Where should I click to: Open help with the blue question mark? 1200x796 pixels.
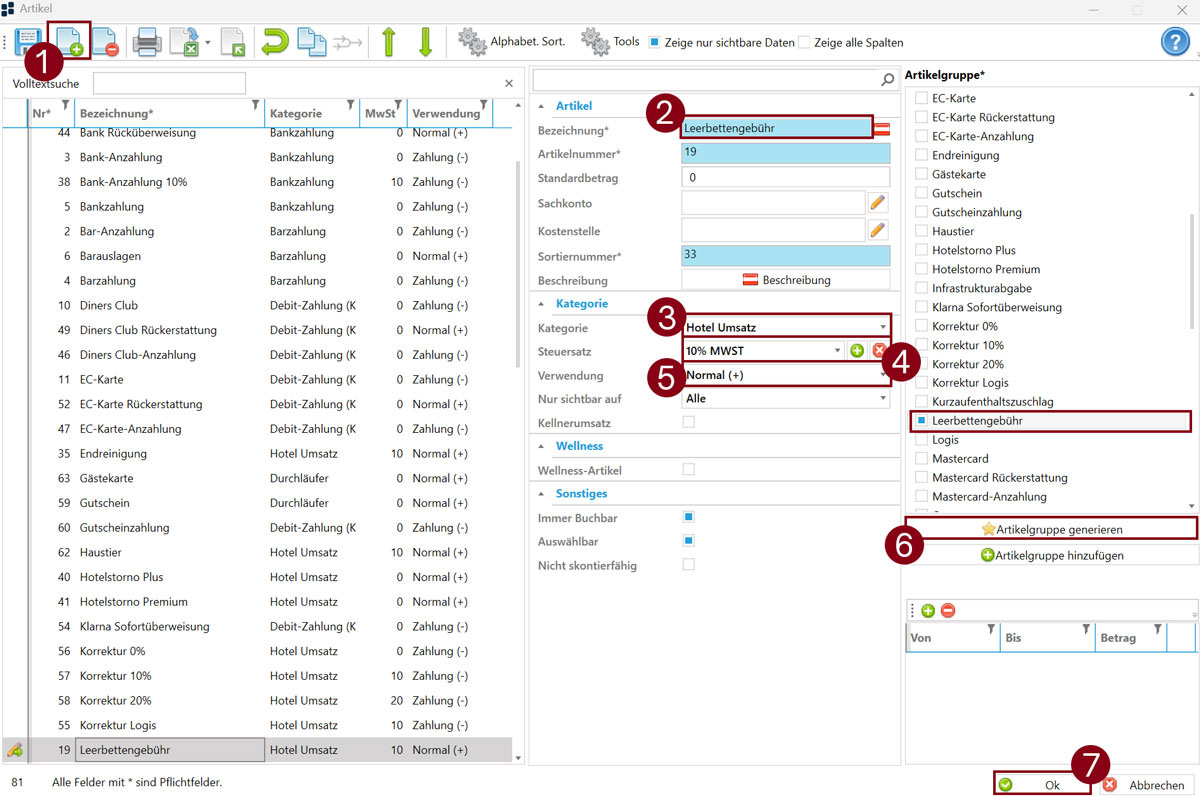pos(1174,42)
